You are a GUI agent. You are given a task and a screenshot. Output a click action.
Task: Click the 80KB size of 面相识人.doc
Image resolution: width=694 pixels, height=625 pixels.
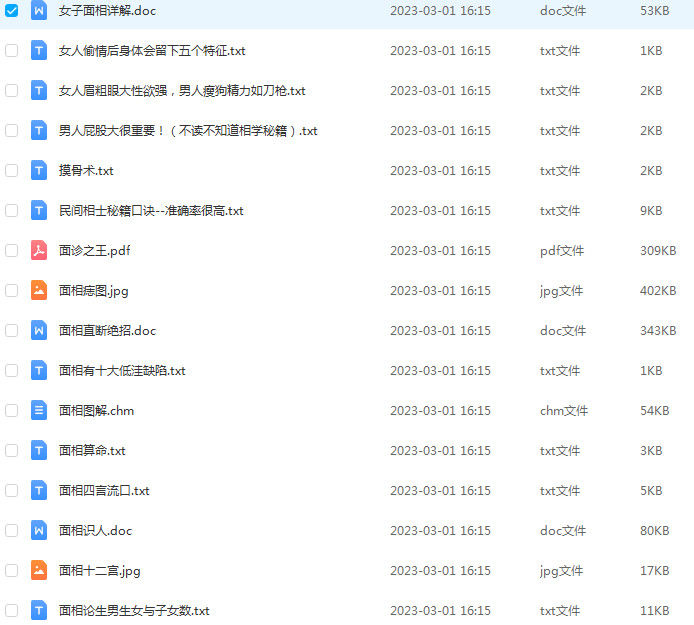654,530
